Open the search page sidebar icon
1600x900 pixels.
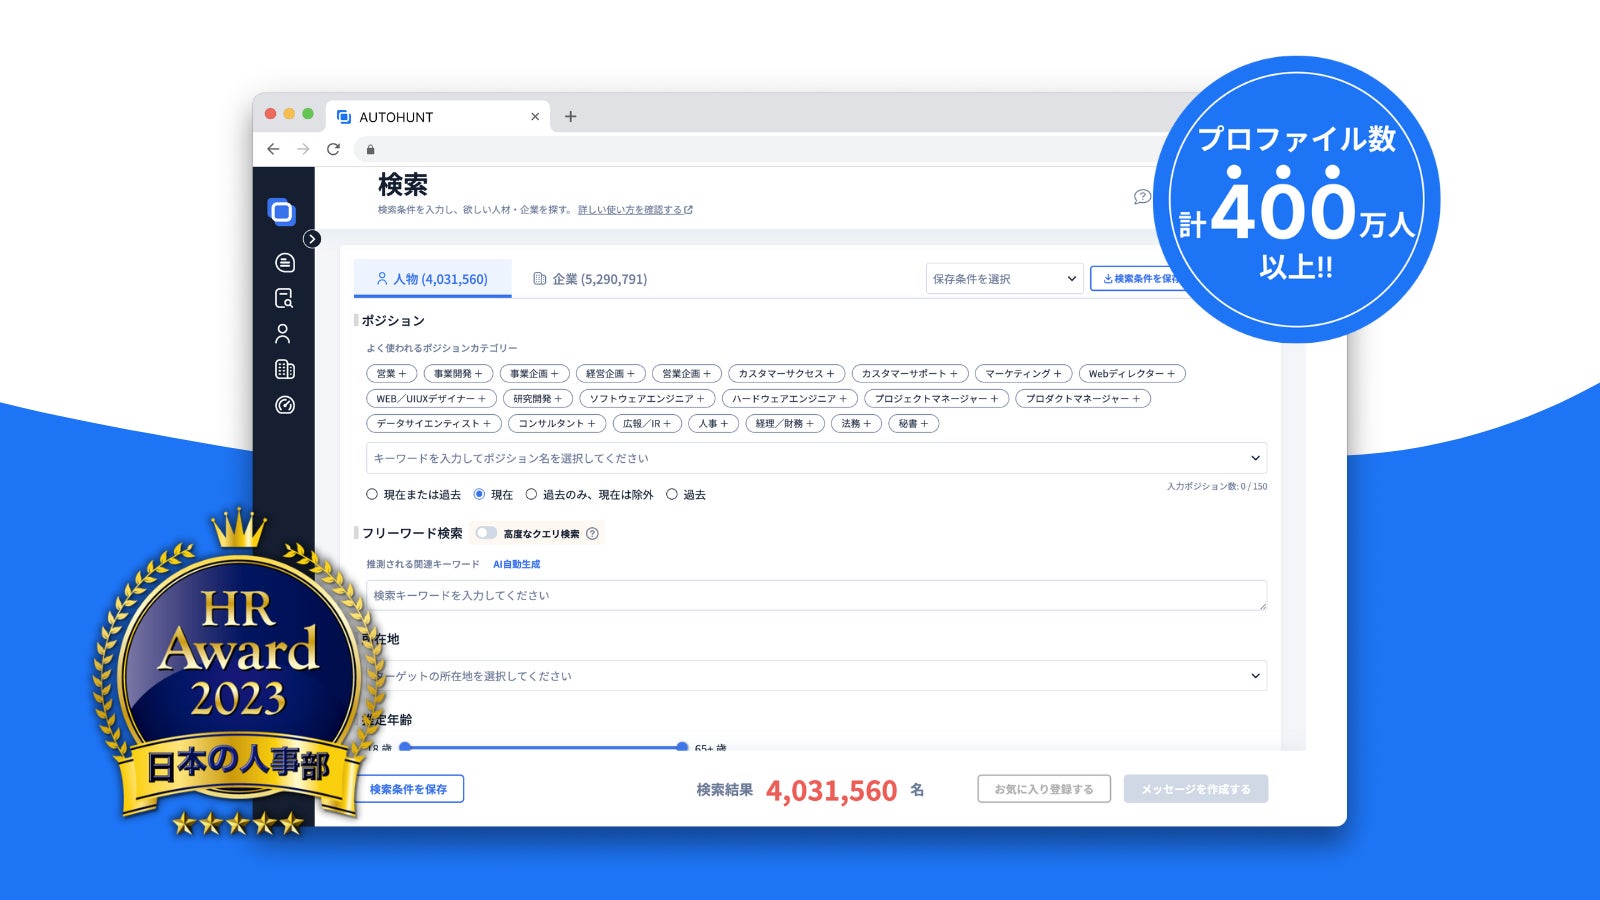pyautogui.click(x=284, y=298)
